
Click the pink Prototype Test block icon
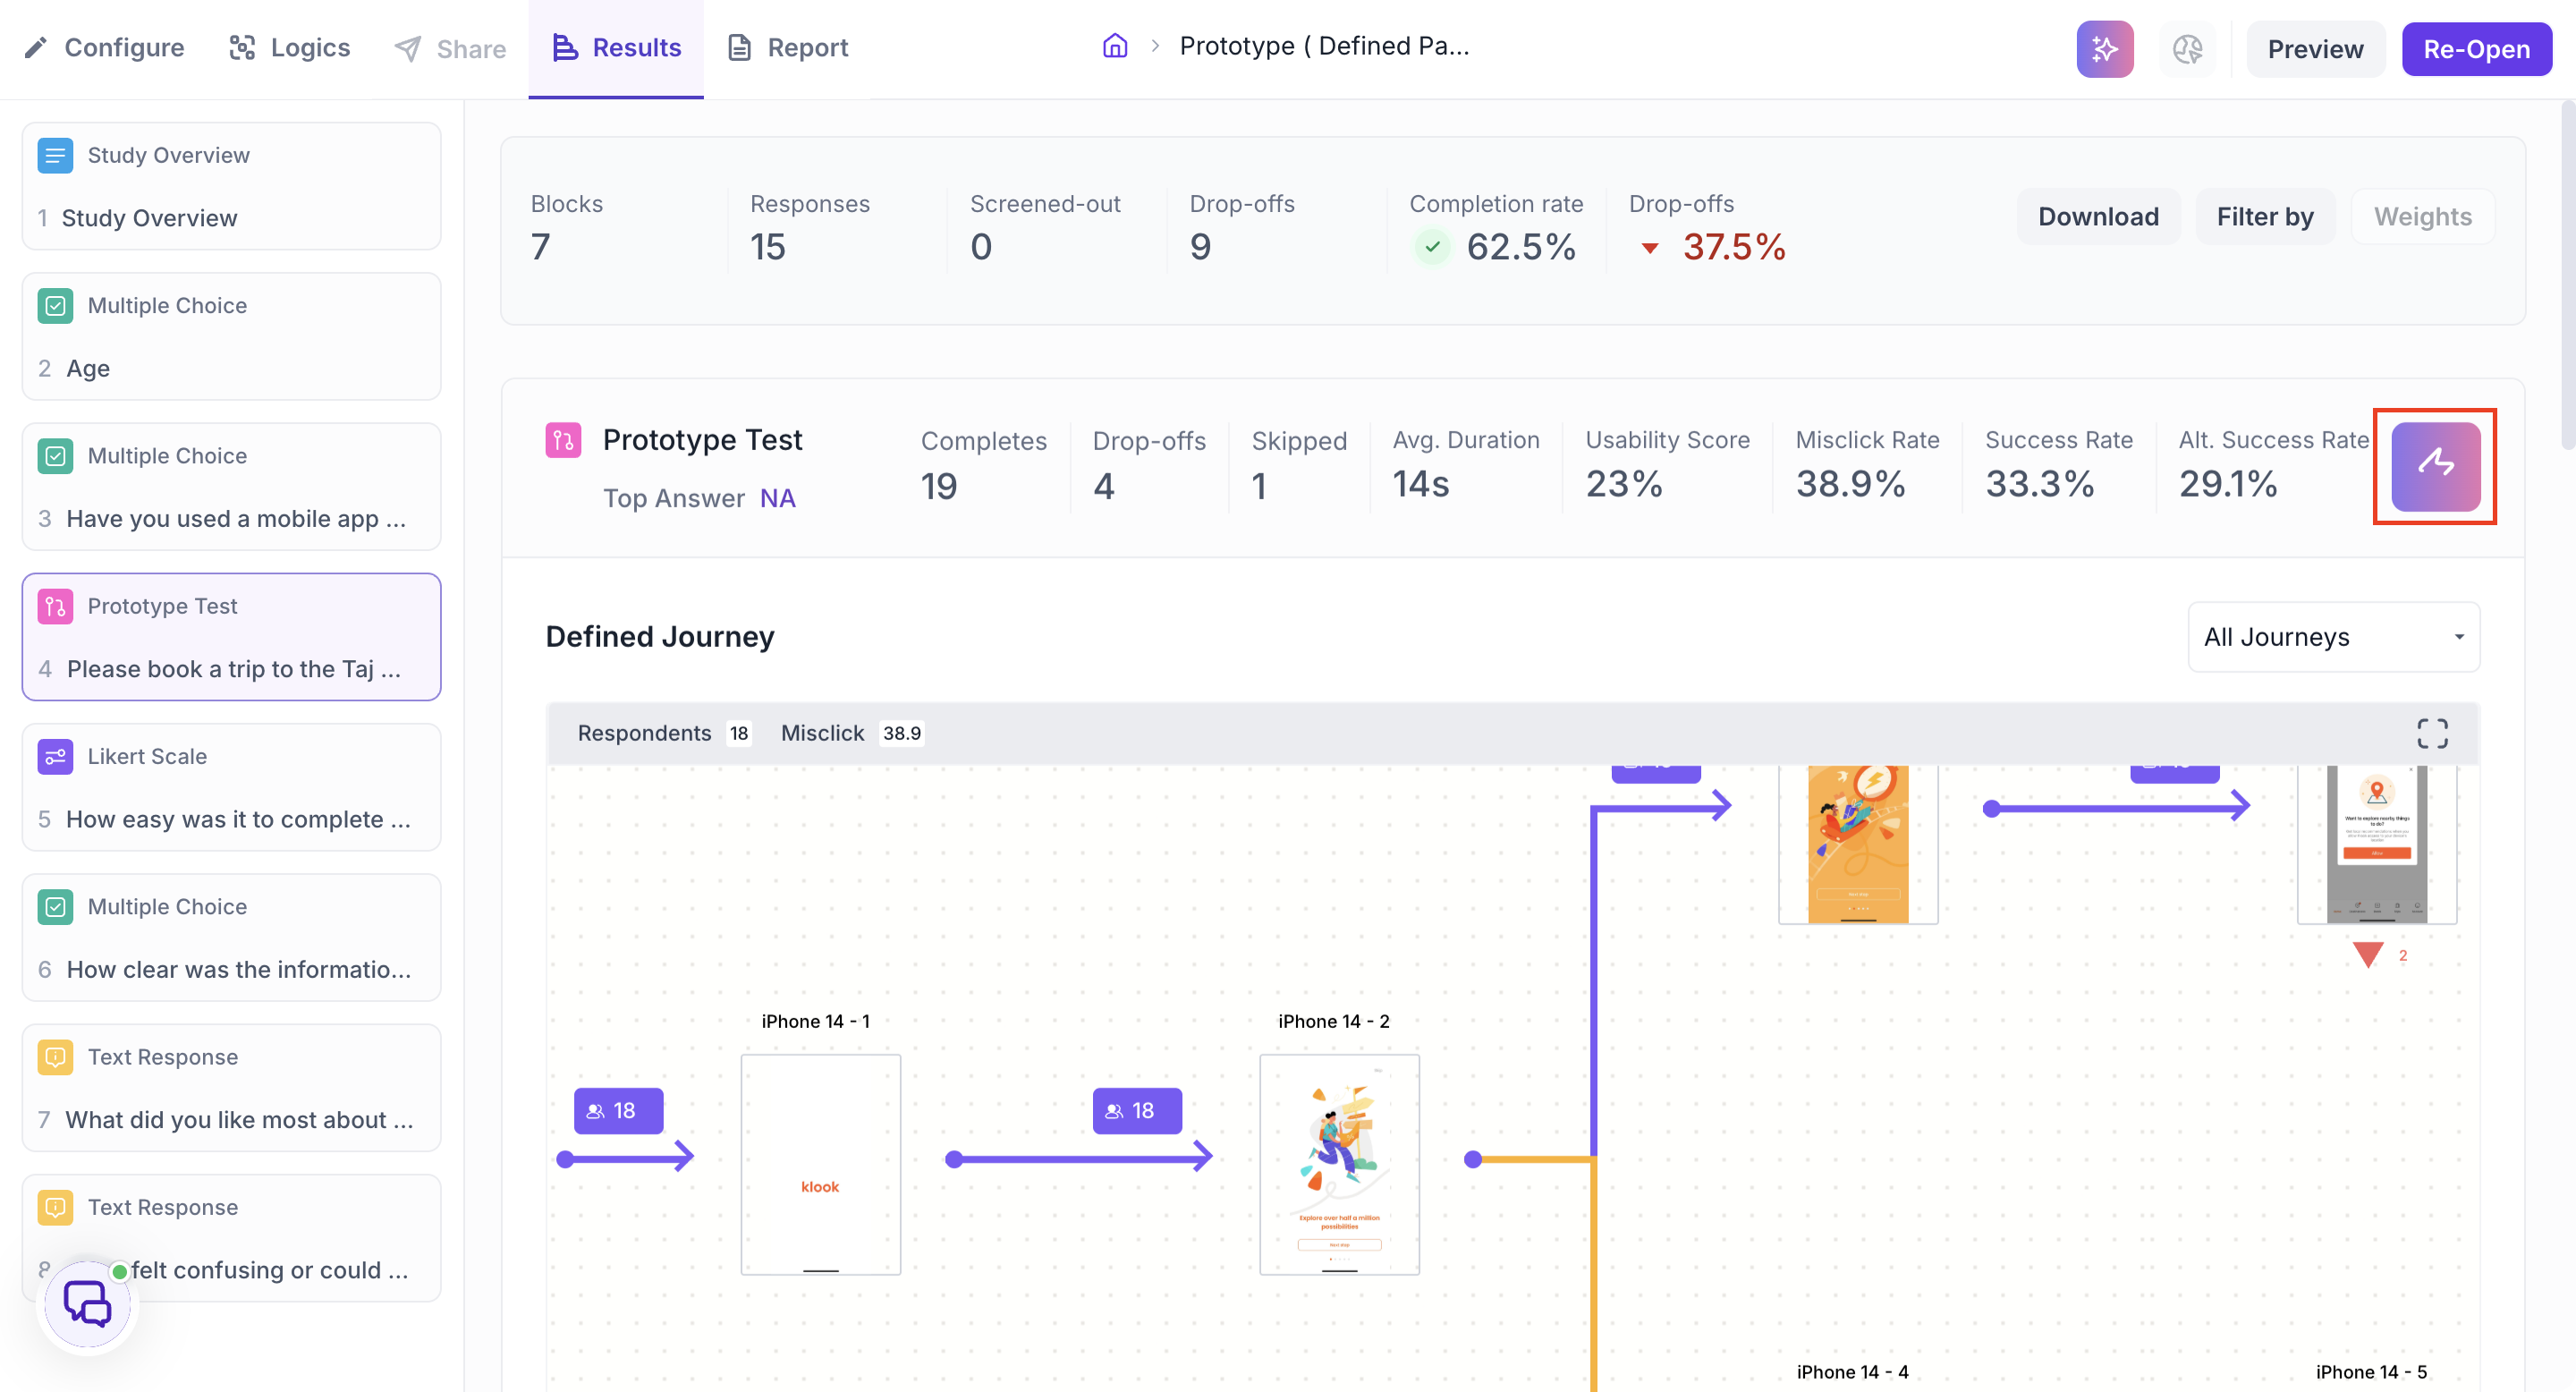point(563,440)
